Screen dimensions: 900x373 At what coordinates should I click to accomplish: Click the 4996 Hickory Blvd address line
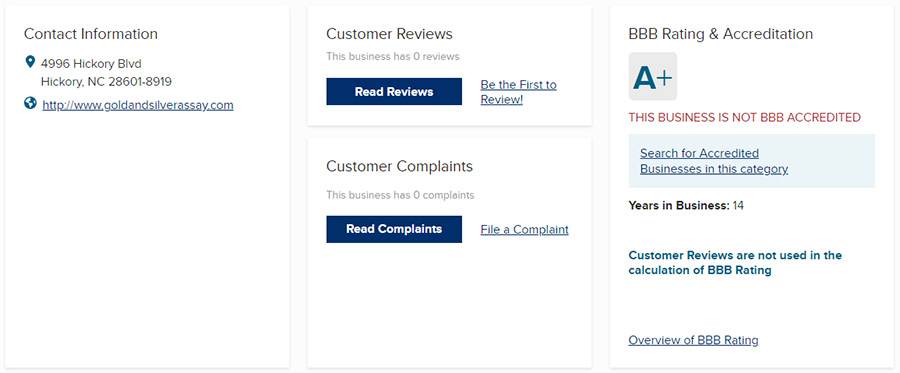point(91,63)
